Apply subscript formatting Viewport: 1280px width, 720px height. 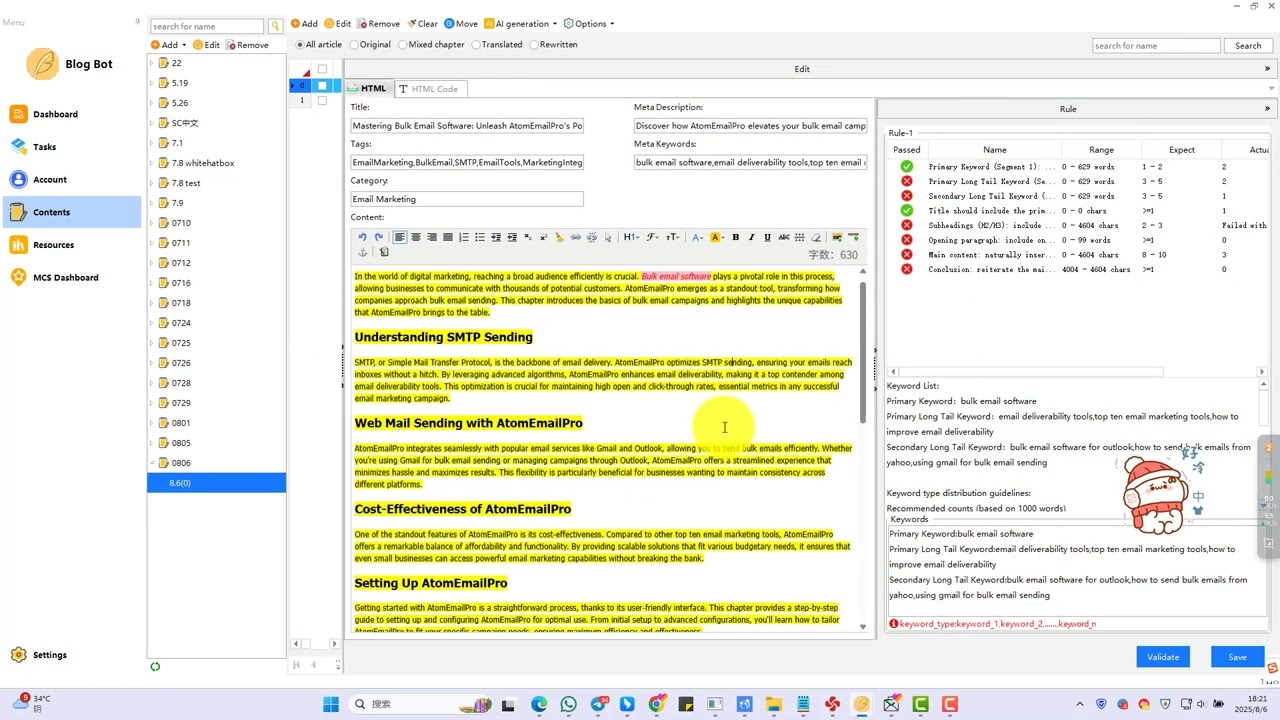[x=527, y=237]
